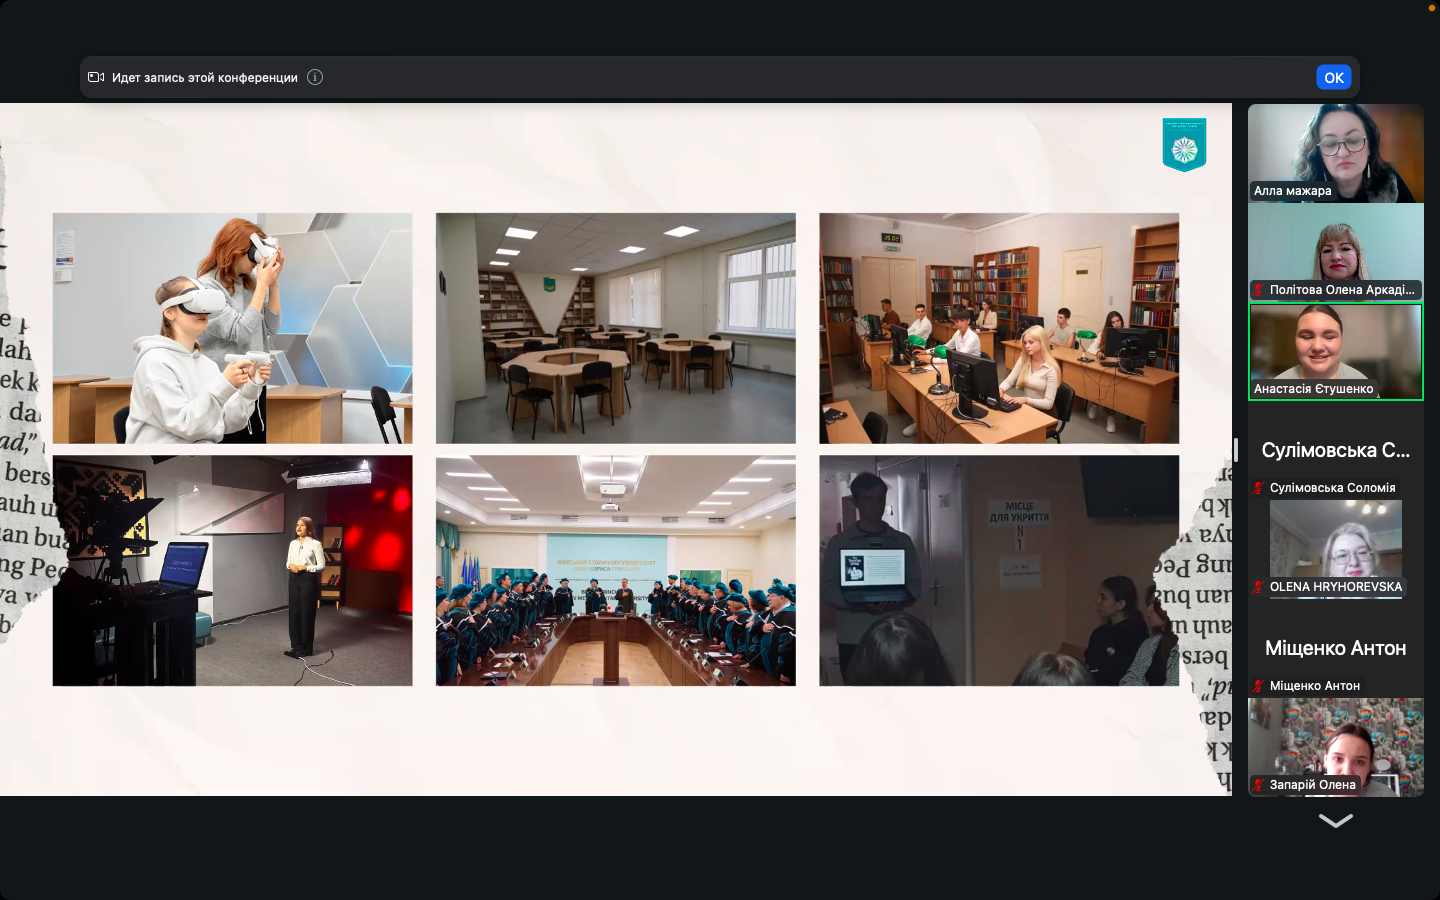Image resolution: width=1440 pixels, height=900 pixels.
Task: Click the participant panel resize handle
Action: 1236,450
